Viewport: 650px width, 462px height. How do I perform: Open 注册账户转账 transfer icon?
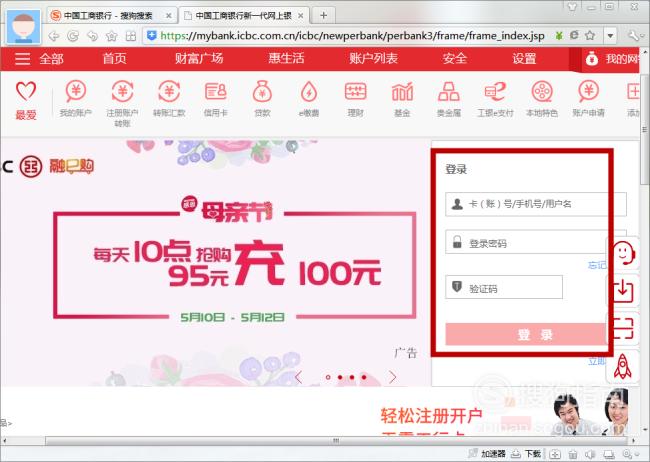122,91
